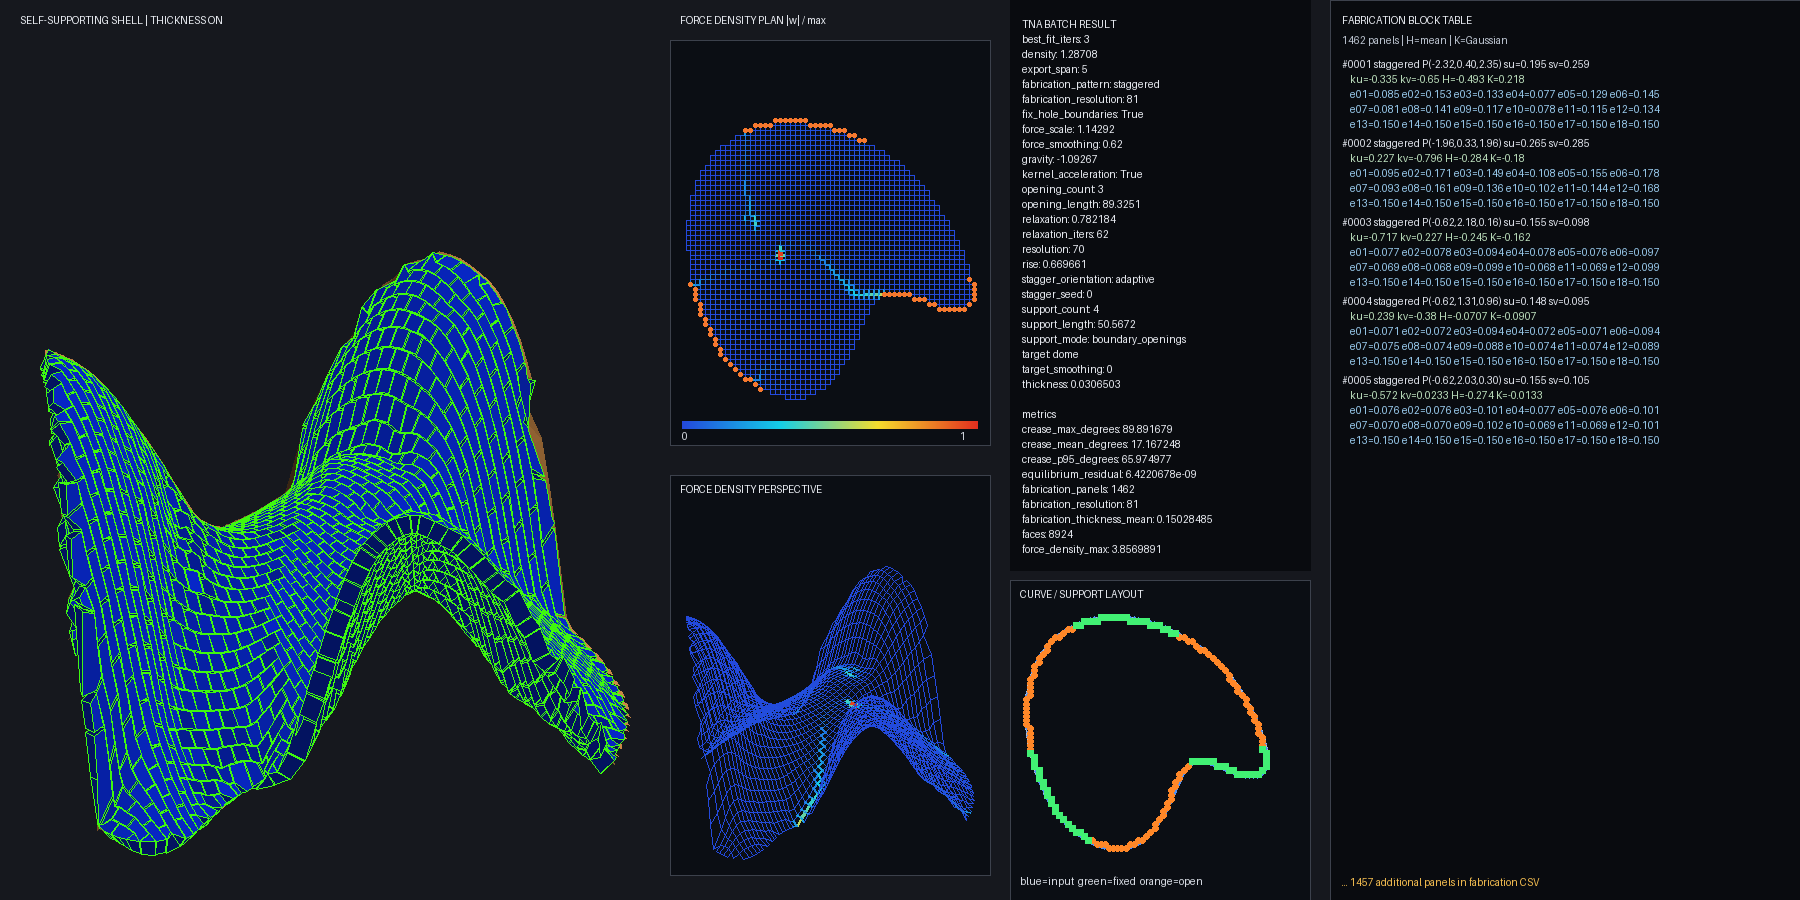Click the fix_hole_boundaries: True entry
This screenshot has height=900, width=1800.
pyautogui.click(x=1082, y=114)
